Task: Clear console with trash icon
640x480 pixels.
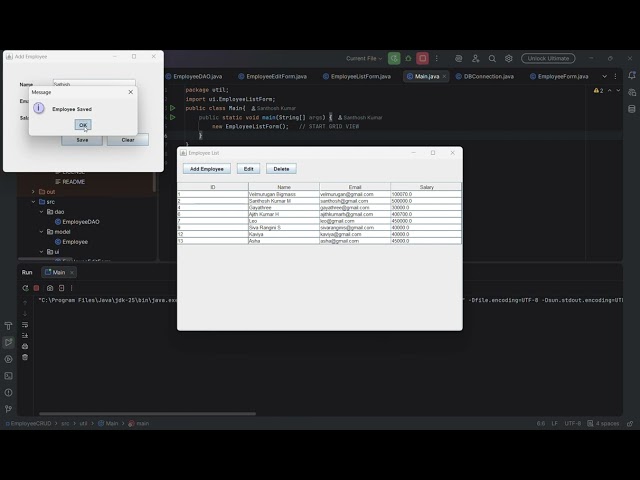Action: [25, 357]
